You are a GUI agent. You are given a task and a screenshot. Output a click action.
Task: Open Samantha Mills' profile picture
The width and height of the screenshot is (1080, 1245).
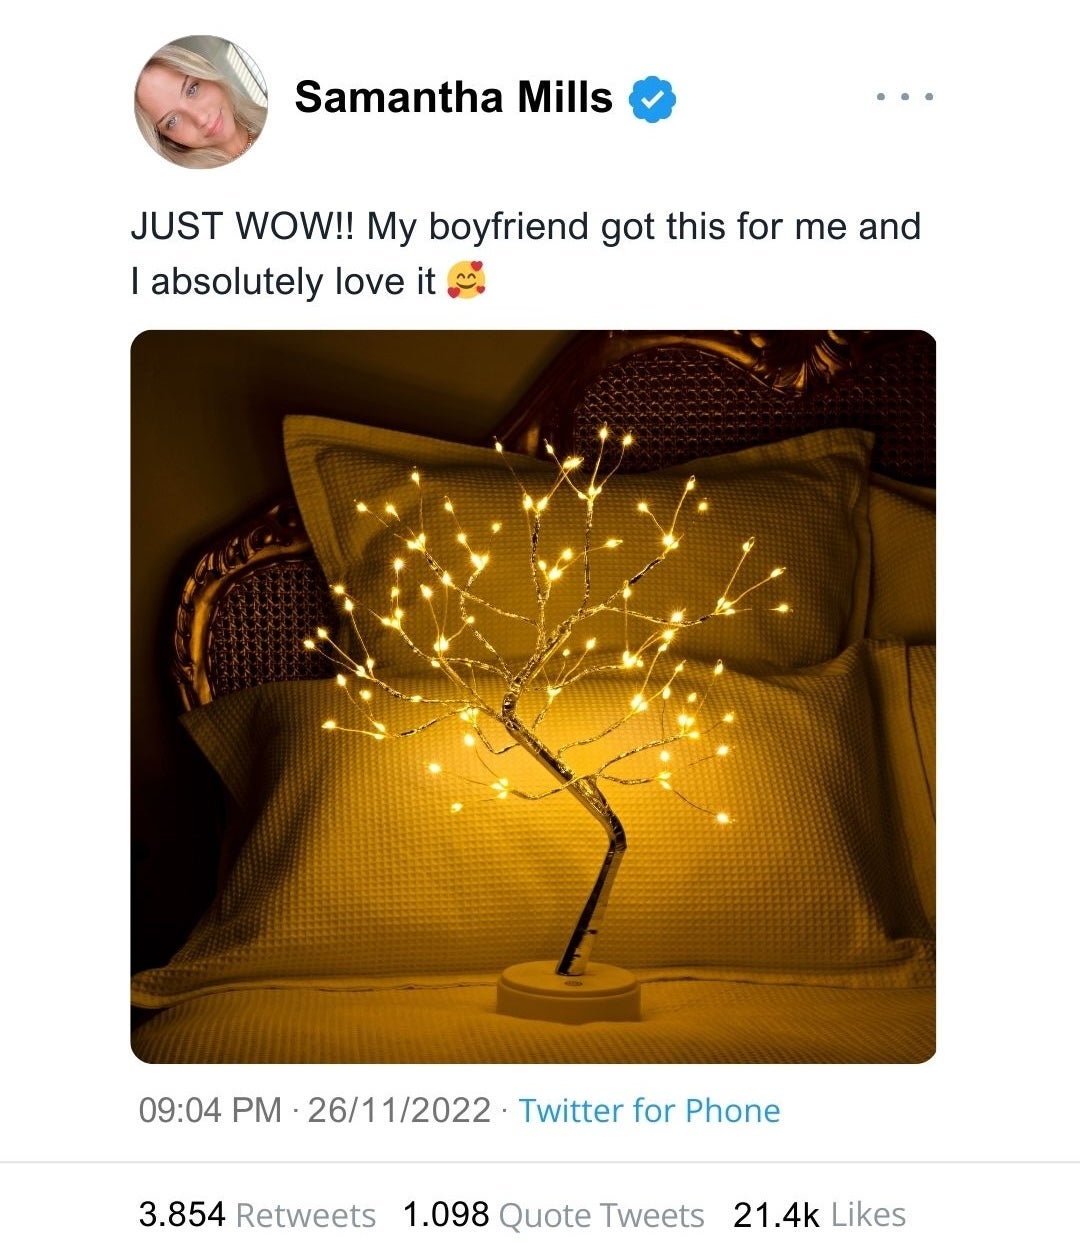[201, 102]
